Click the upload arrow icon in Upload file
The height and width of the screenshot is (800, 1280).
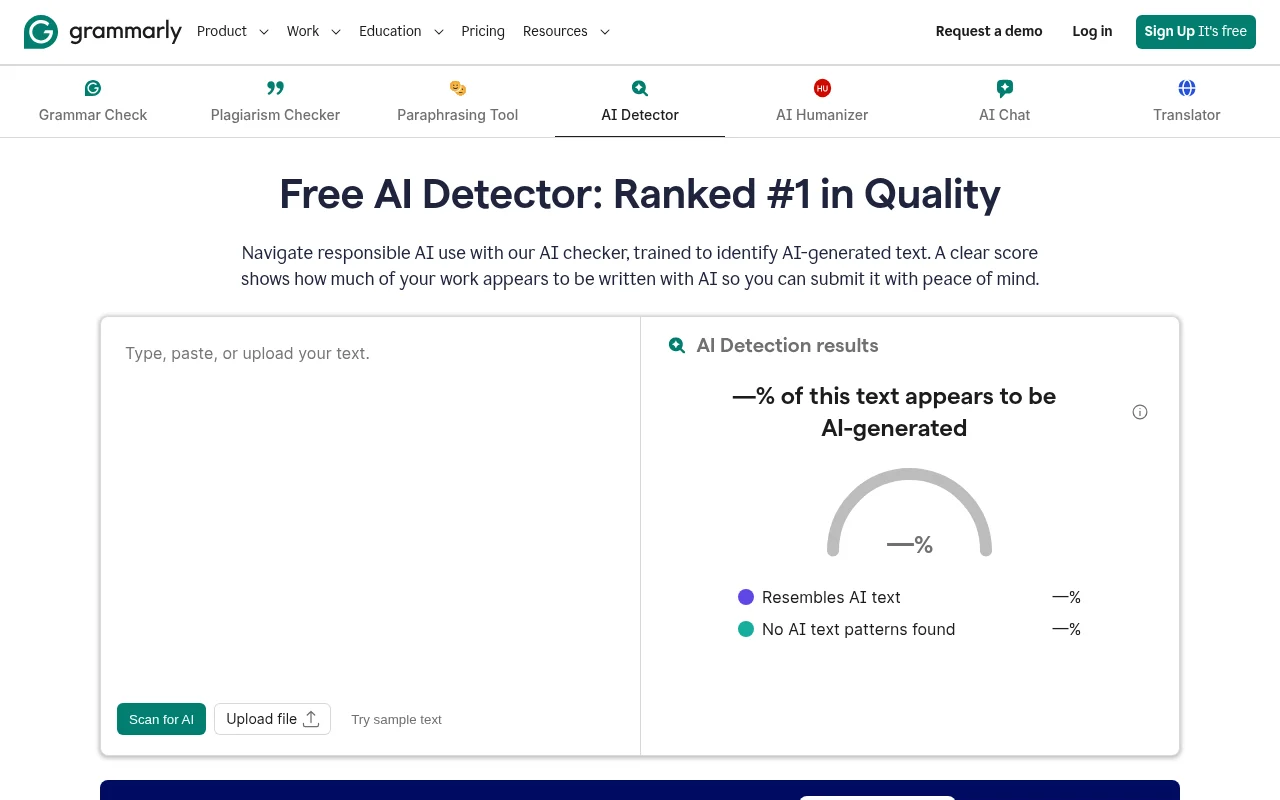click(x=311, y=719)
